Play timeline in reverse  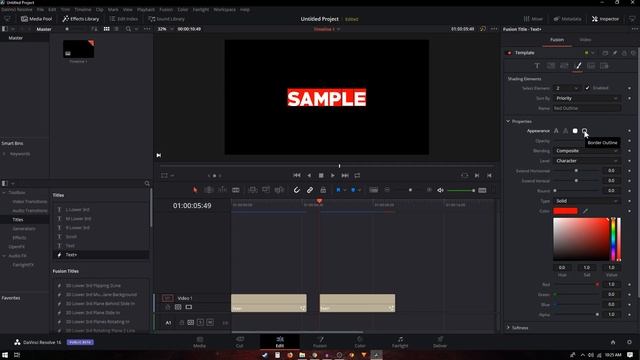309,175
